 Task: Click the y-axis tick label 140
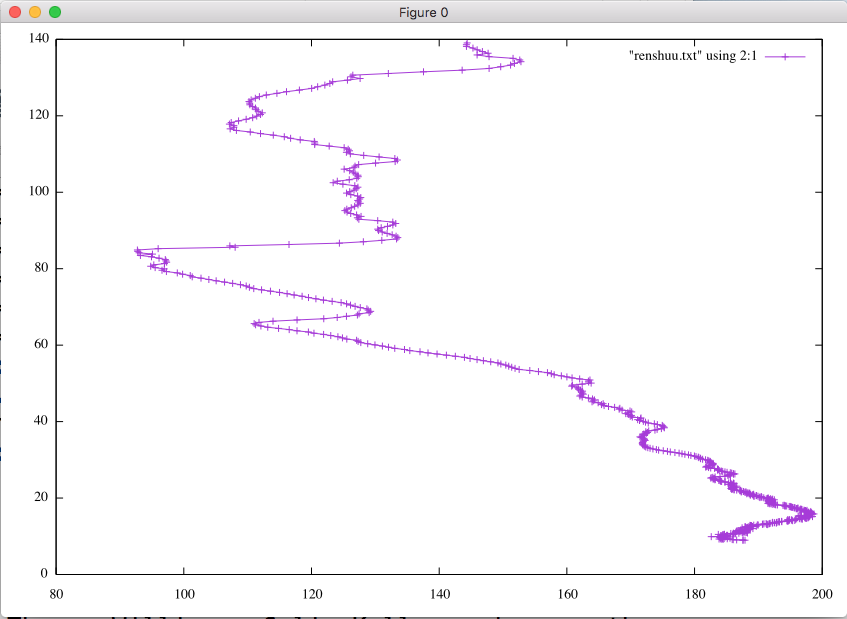click(x=39, y=39)
